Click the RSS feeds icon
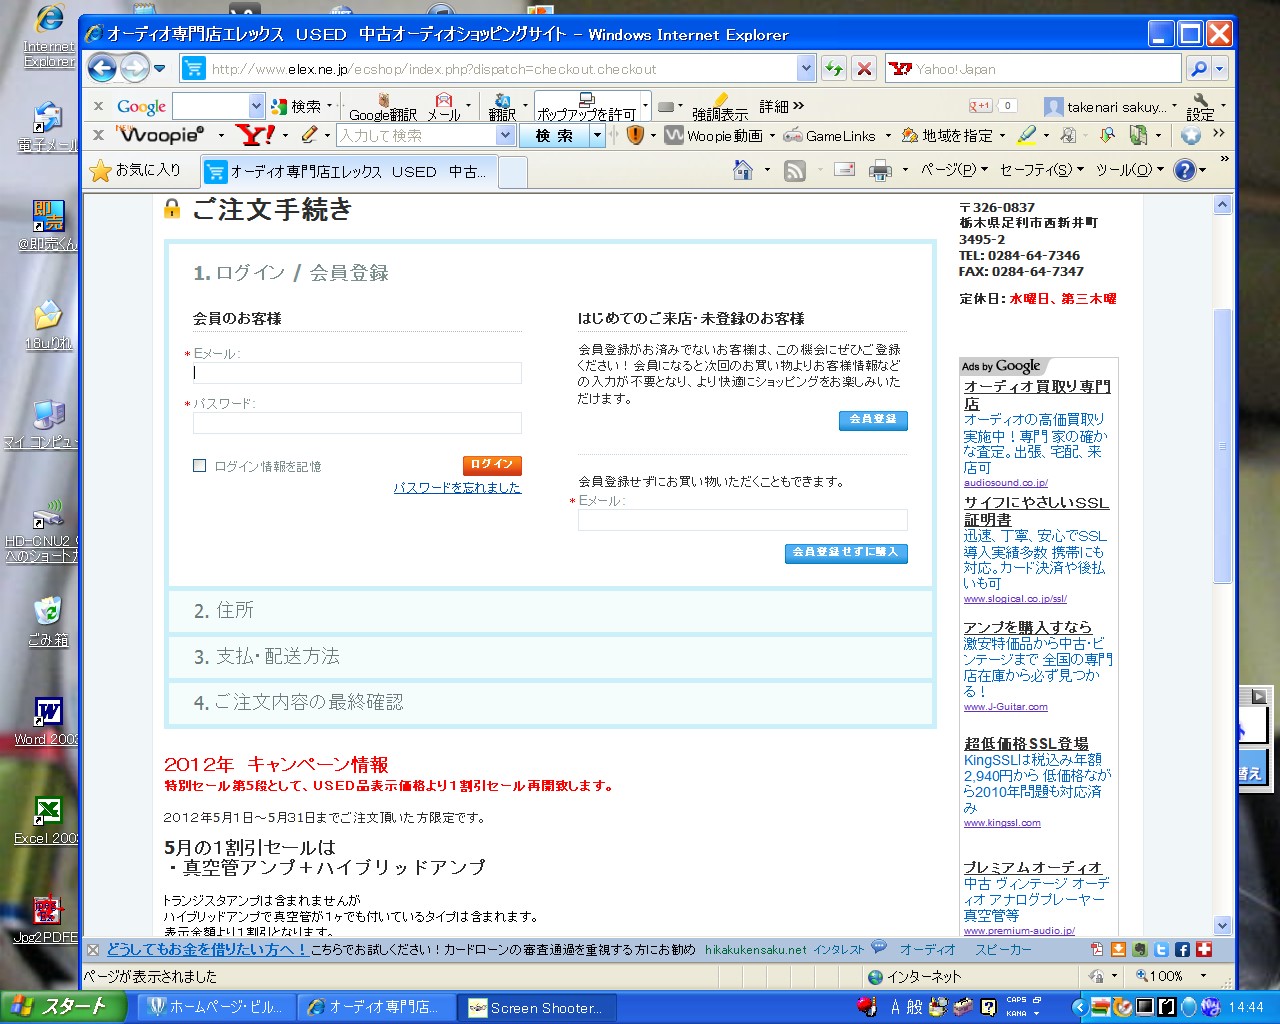Viewport: 1280px width, 1024px height. pyautogui.click(x=795, y=170)
